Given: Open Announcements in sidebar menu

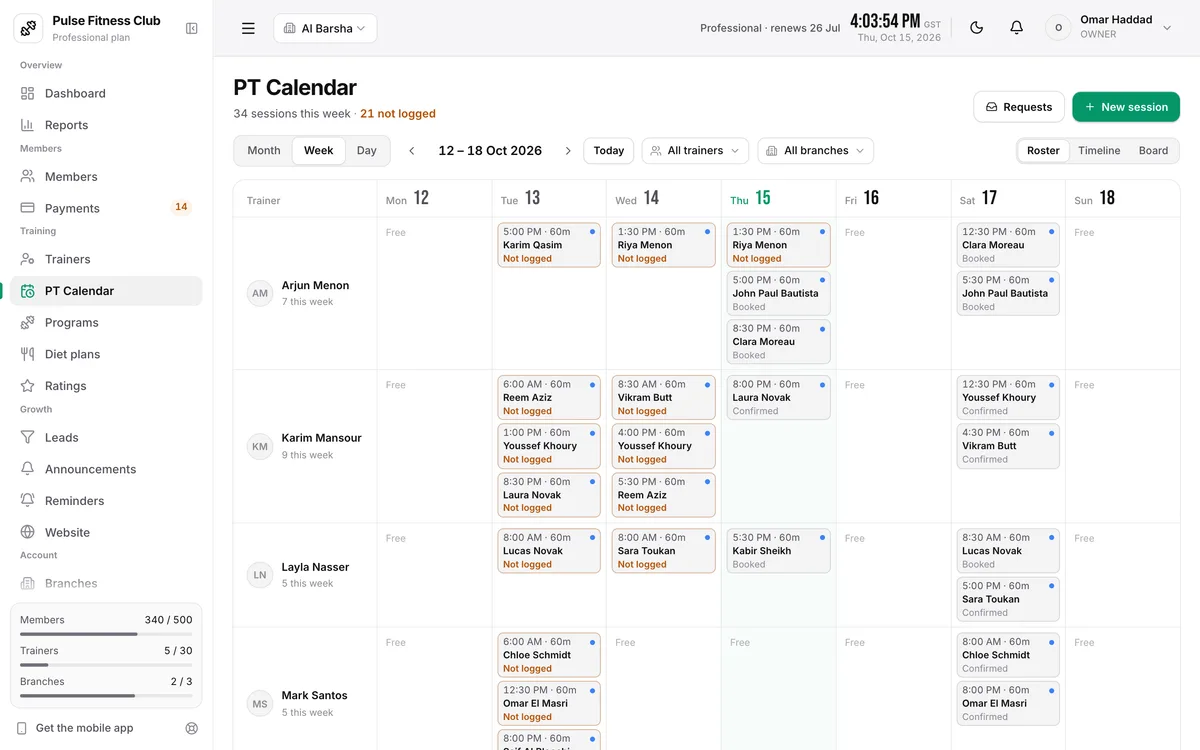Looking at the screenshot, I should point(106,469).
